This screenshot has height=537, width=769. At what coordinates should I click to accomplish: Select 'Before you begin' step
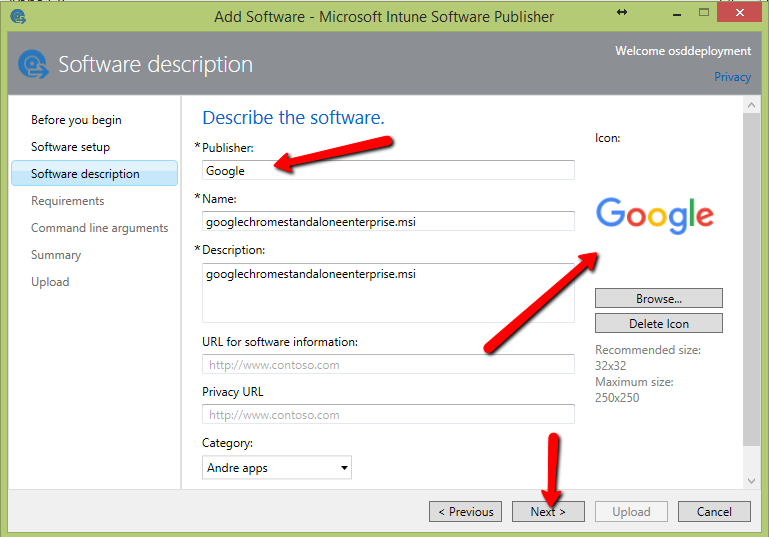pos(76,120)
